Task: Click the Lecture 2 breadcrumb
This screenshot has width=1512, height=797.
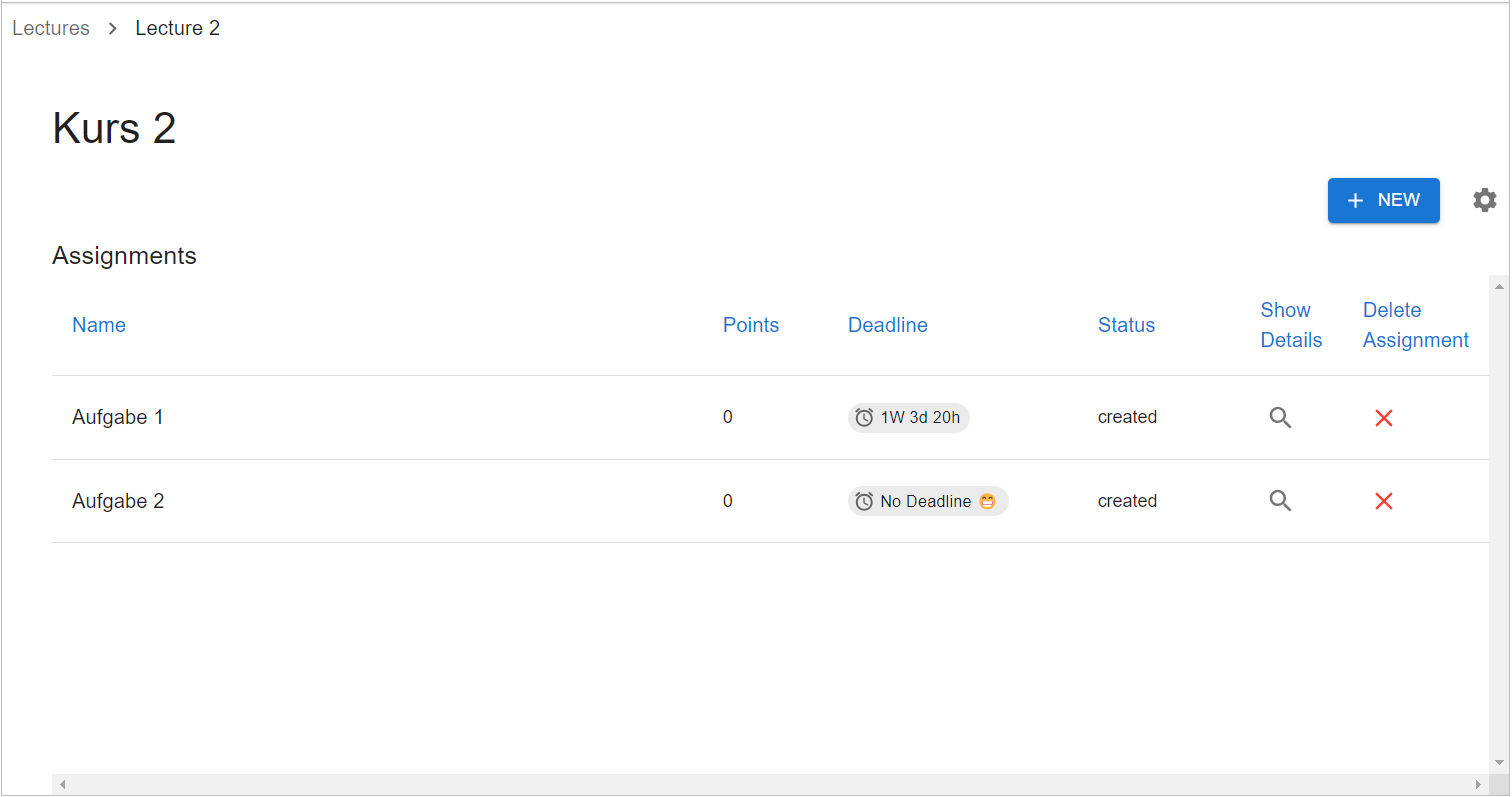Action: click(x=177, y=28)
